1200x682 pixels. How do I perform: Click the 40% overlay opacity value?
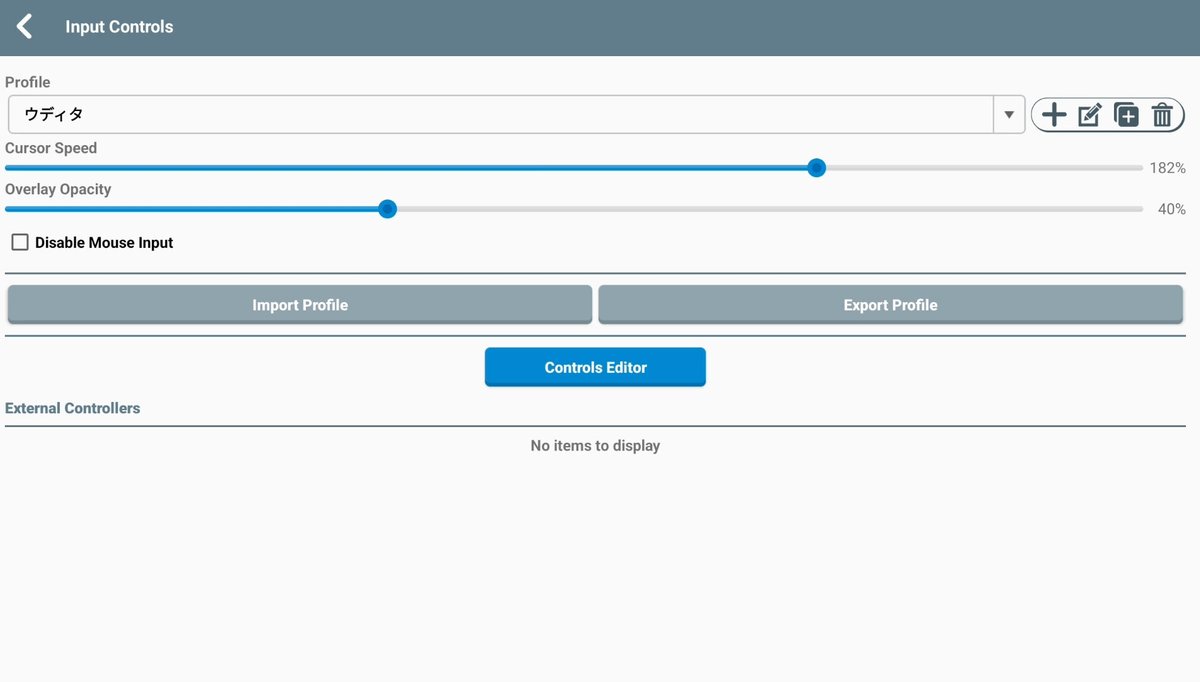[x=1172, y=209]
